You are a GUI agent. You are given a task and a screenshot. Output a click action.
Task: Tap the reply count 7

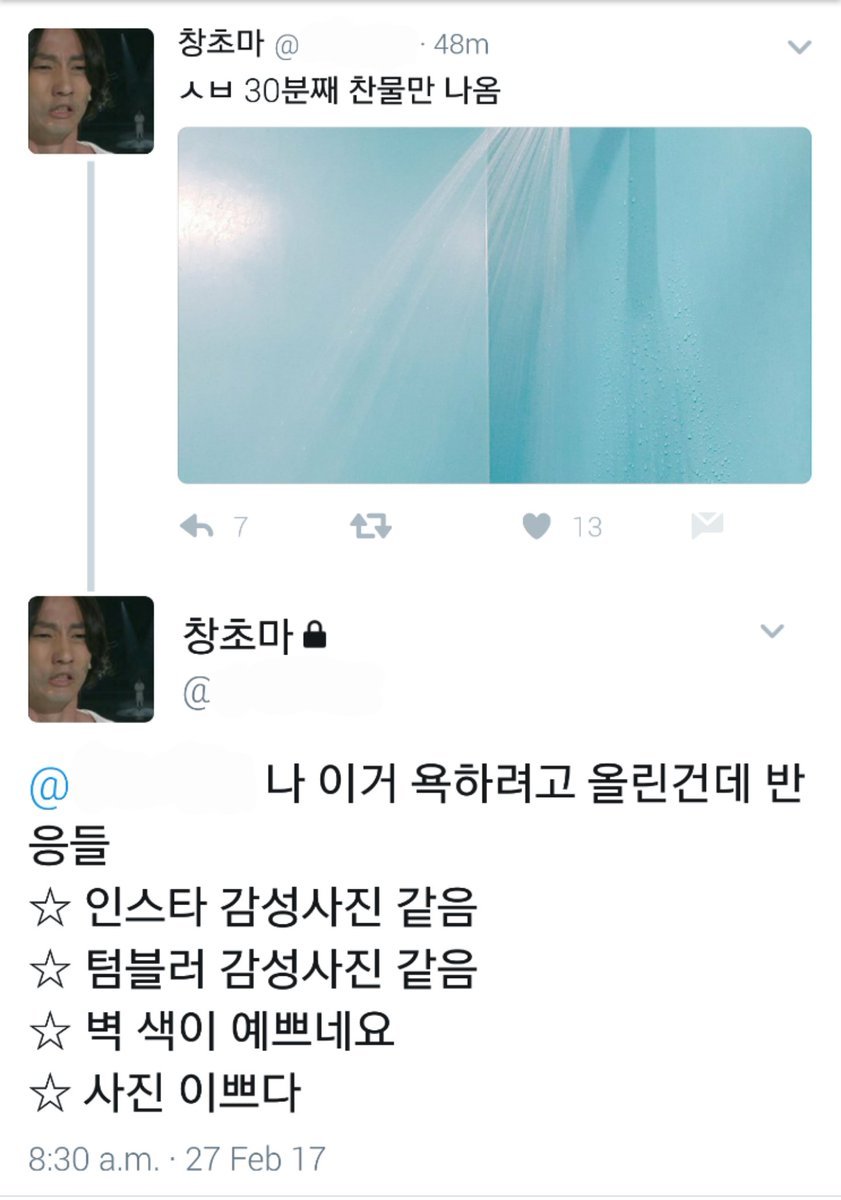pos(240,527)
